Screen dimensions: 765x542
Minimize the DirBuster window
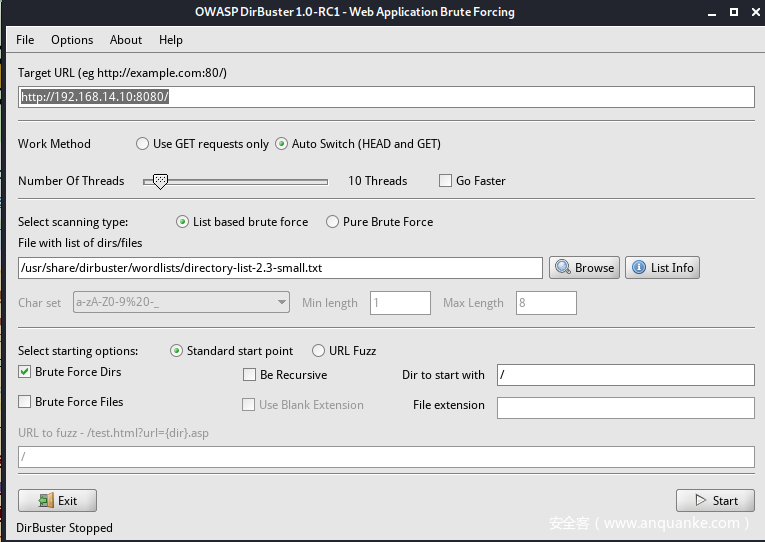(x=712, y=13)
